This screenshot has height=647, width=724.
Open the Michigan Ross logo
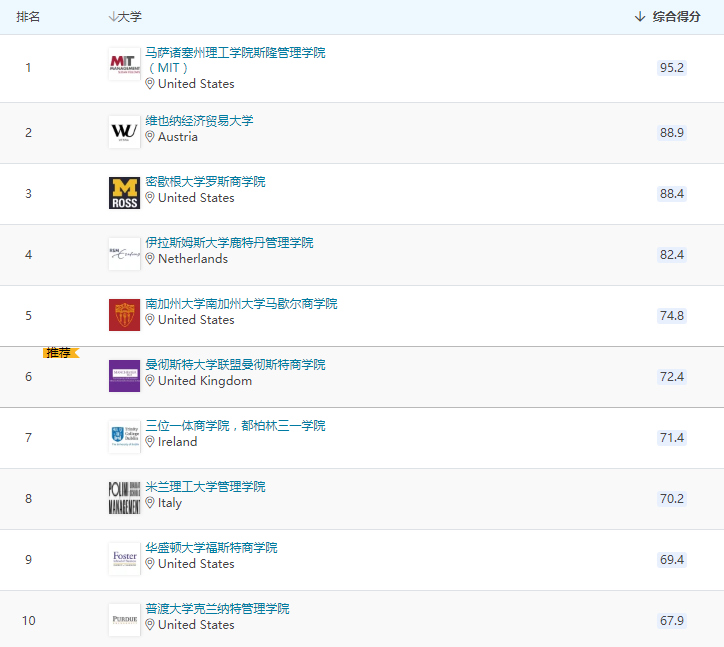124,193
